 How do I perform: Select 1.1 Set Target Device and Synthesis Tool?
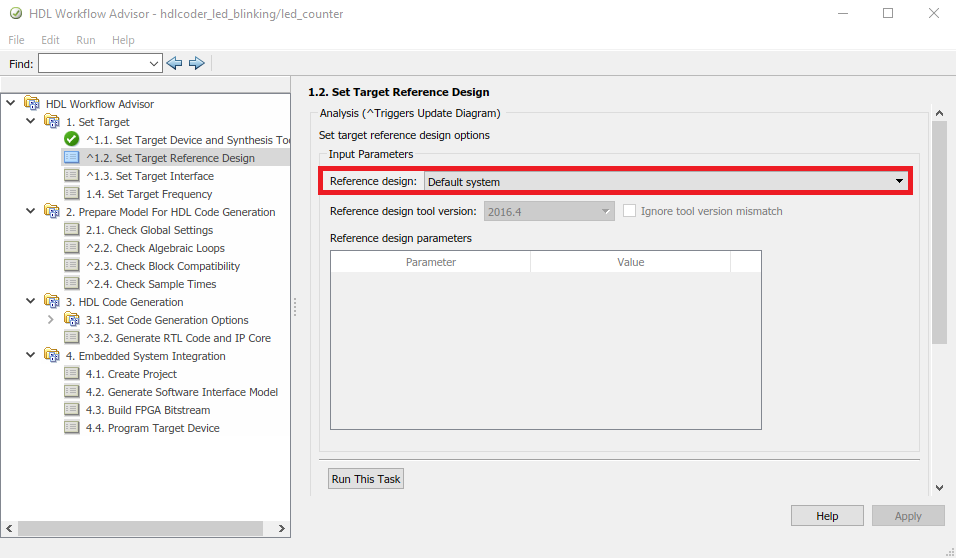point(188,140)
